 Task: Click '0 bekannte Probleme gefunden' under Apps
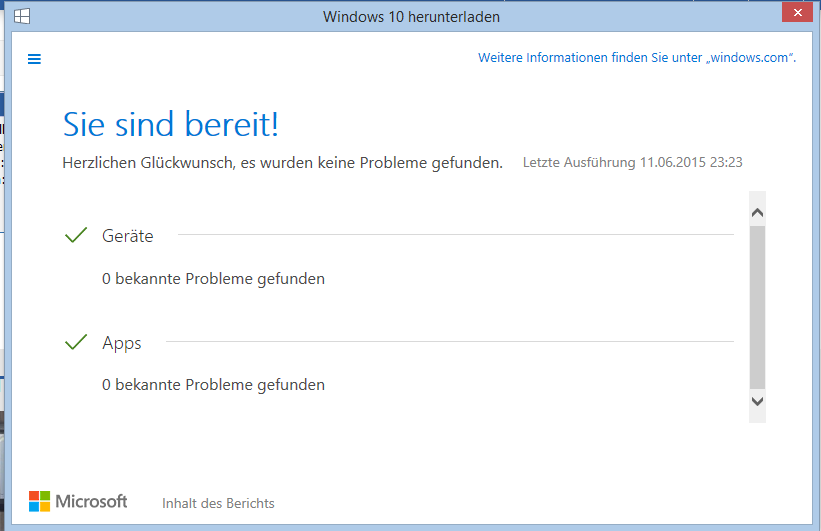point(213,385)
